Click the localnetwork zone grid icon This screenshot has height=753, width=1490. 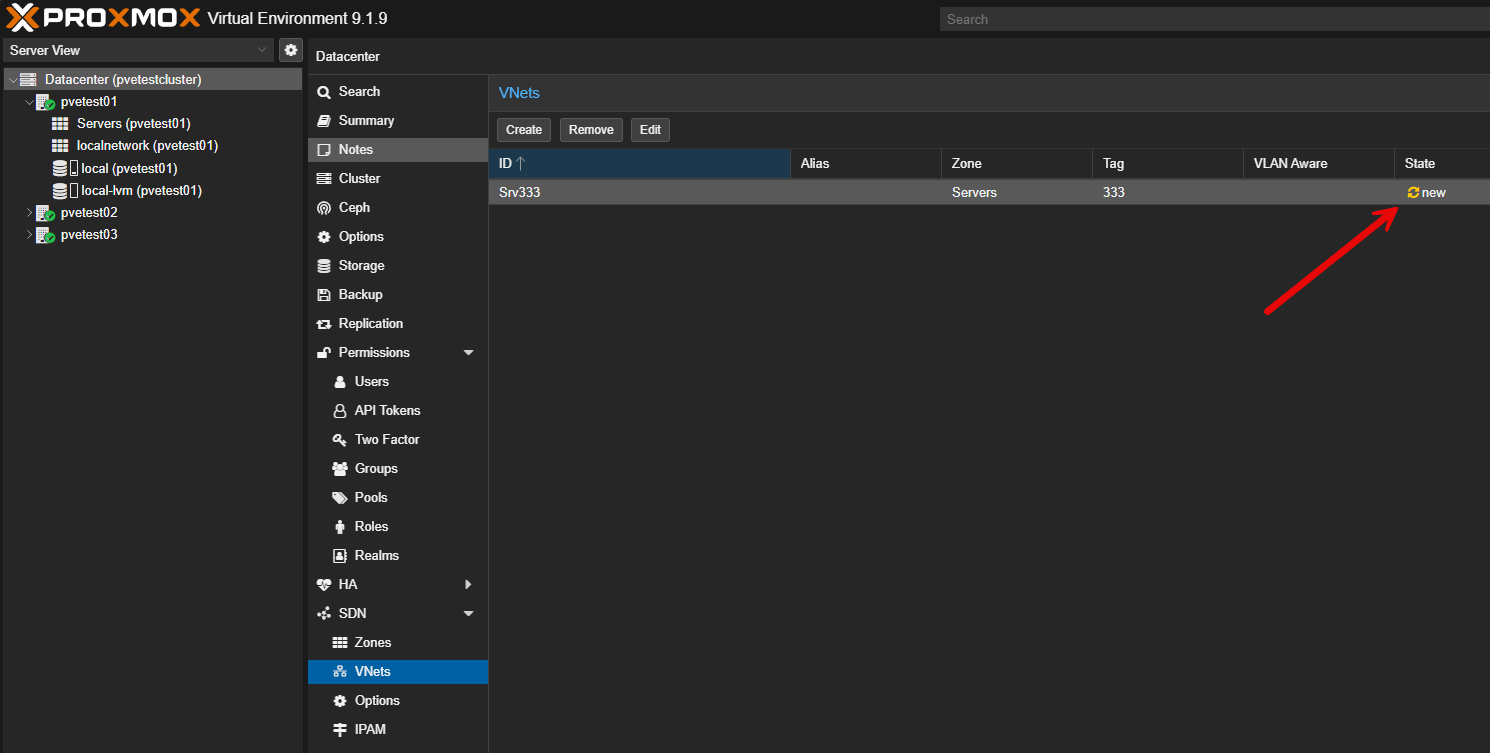click(60, 146)
